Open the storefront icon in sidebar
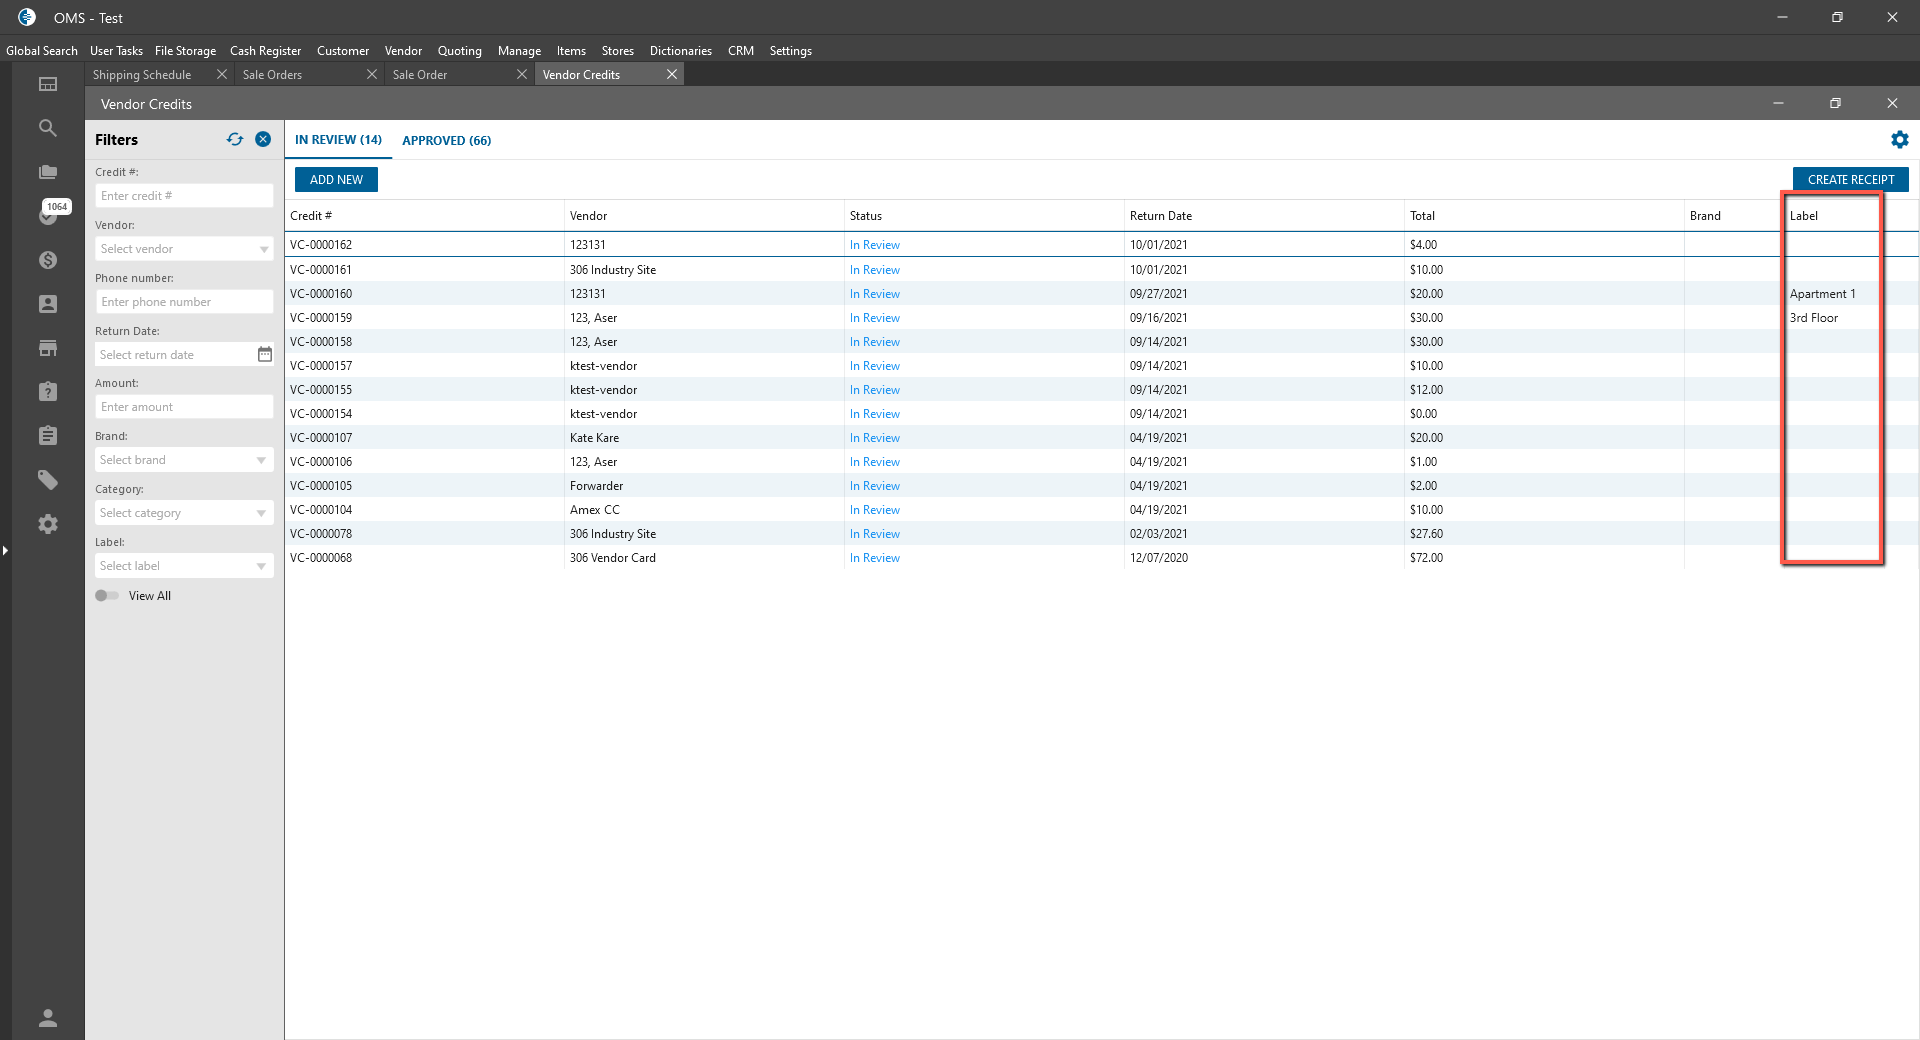The width and height of the screenshot is (1920, 1040). point(48,348)
